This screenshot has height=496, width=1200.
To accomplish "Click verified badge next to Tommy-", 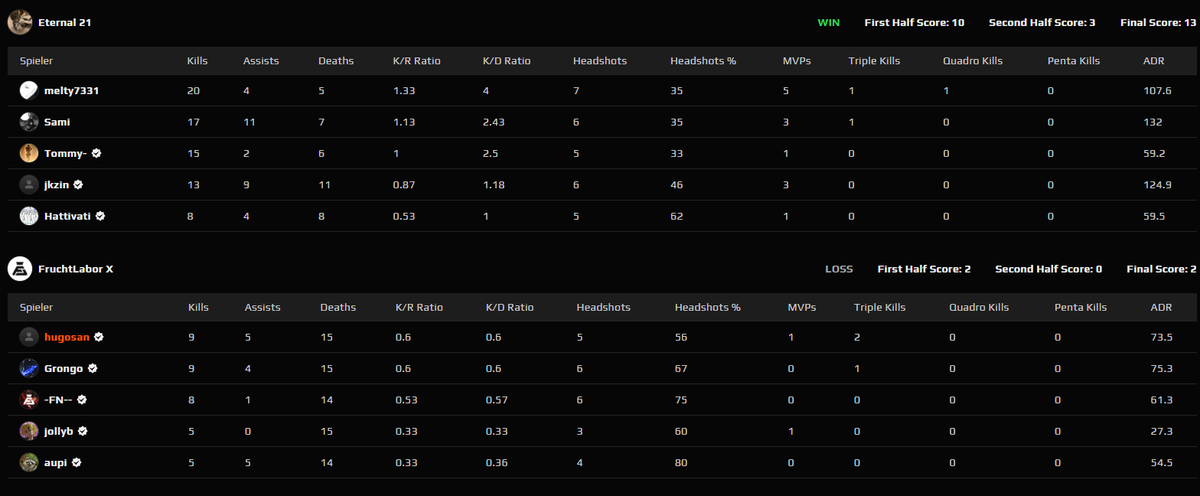I will [x=97, y=153].
